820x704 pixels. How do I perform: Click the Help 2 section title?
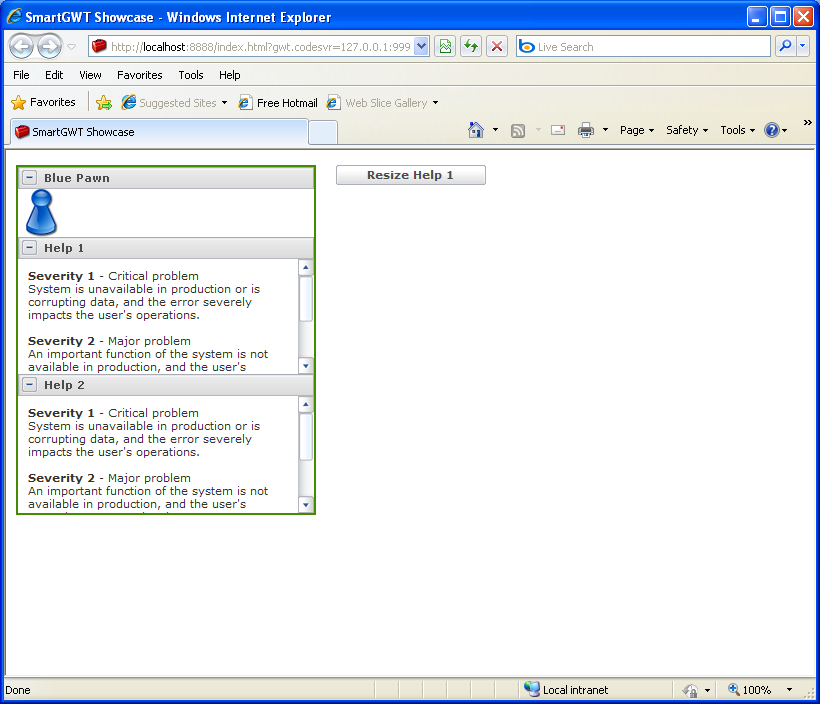click(64, 385)
